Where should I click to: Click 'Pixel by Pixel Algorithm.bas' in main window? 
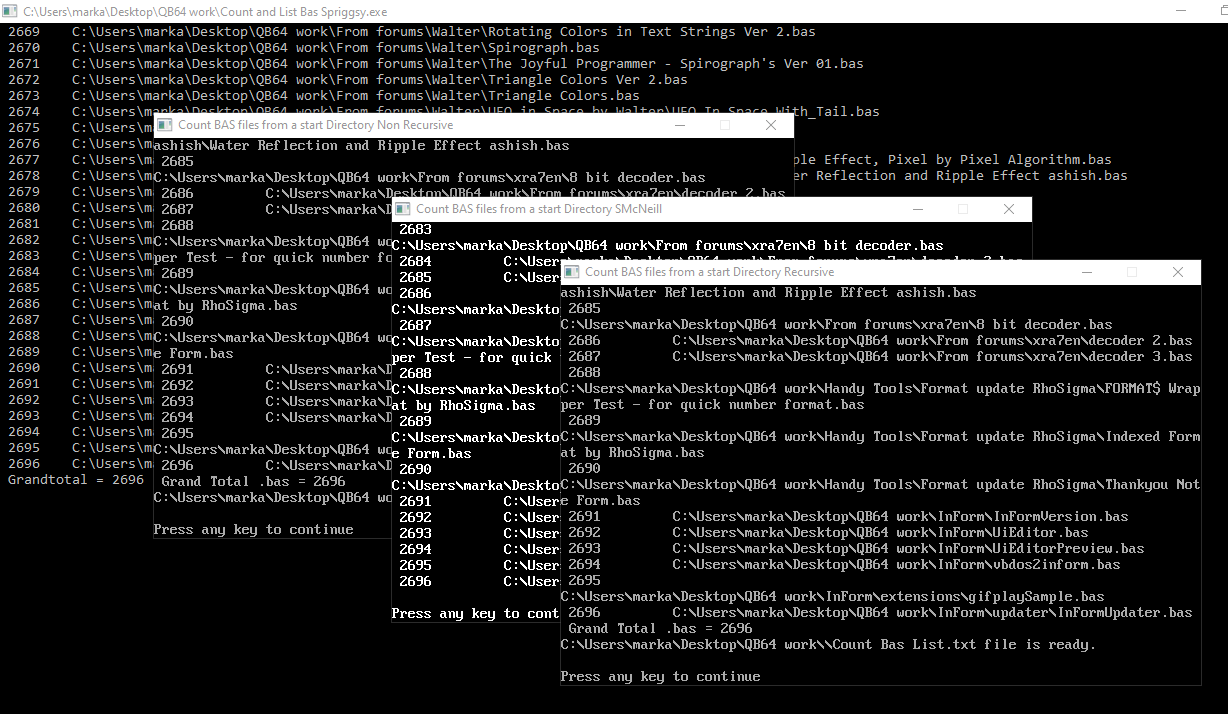click(x=1000, y=159)
